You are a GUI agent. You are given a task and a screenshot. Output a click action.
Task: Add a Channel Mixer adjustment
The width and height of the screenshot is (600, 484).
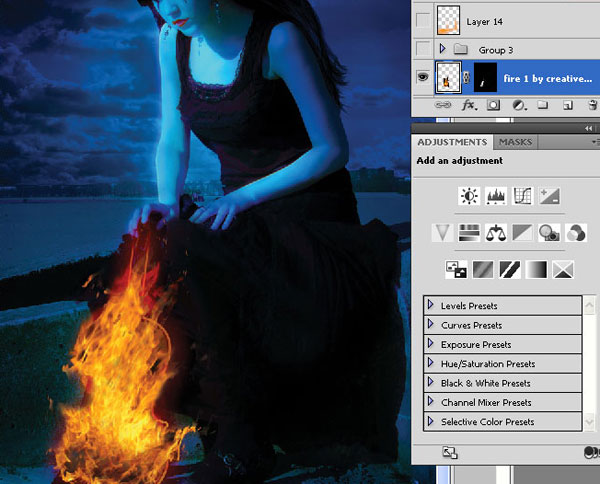(x=576, y=233)
